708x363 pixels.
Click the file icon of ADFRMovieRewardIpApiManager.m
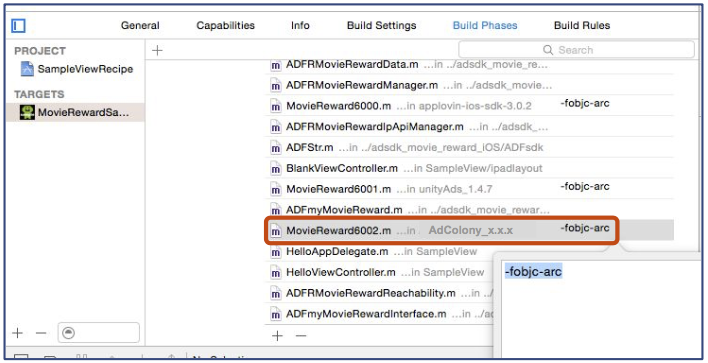point(275,127)
